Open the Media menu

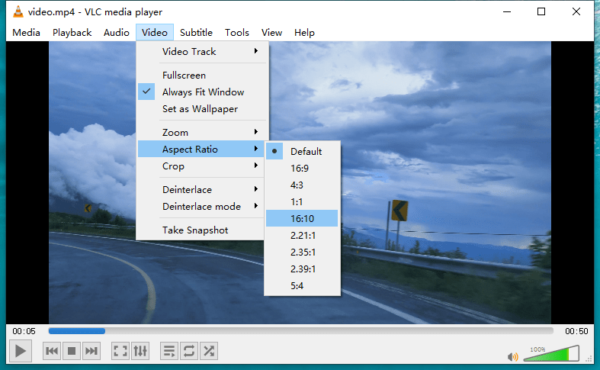point(26,33)
